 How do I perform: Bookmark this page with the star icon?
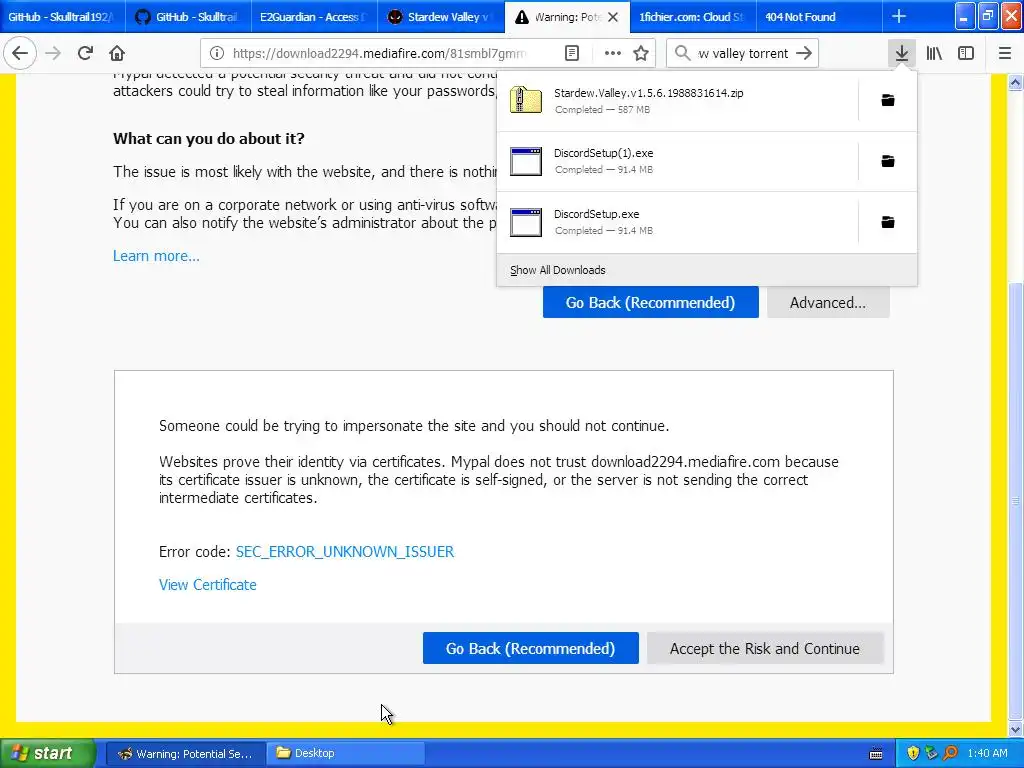pyautogui.click(x=641, y=54)
